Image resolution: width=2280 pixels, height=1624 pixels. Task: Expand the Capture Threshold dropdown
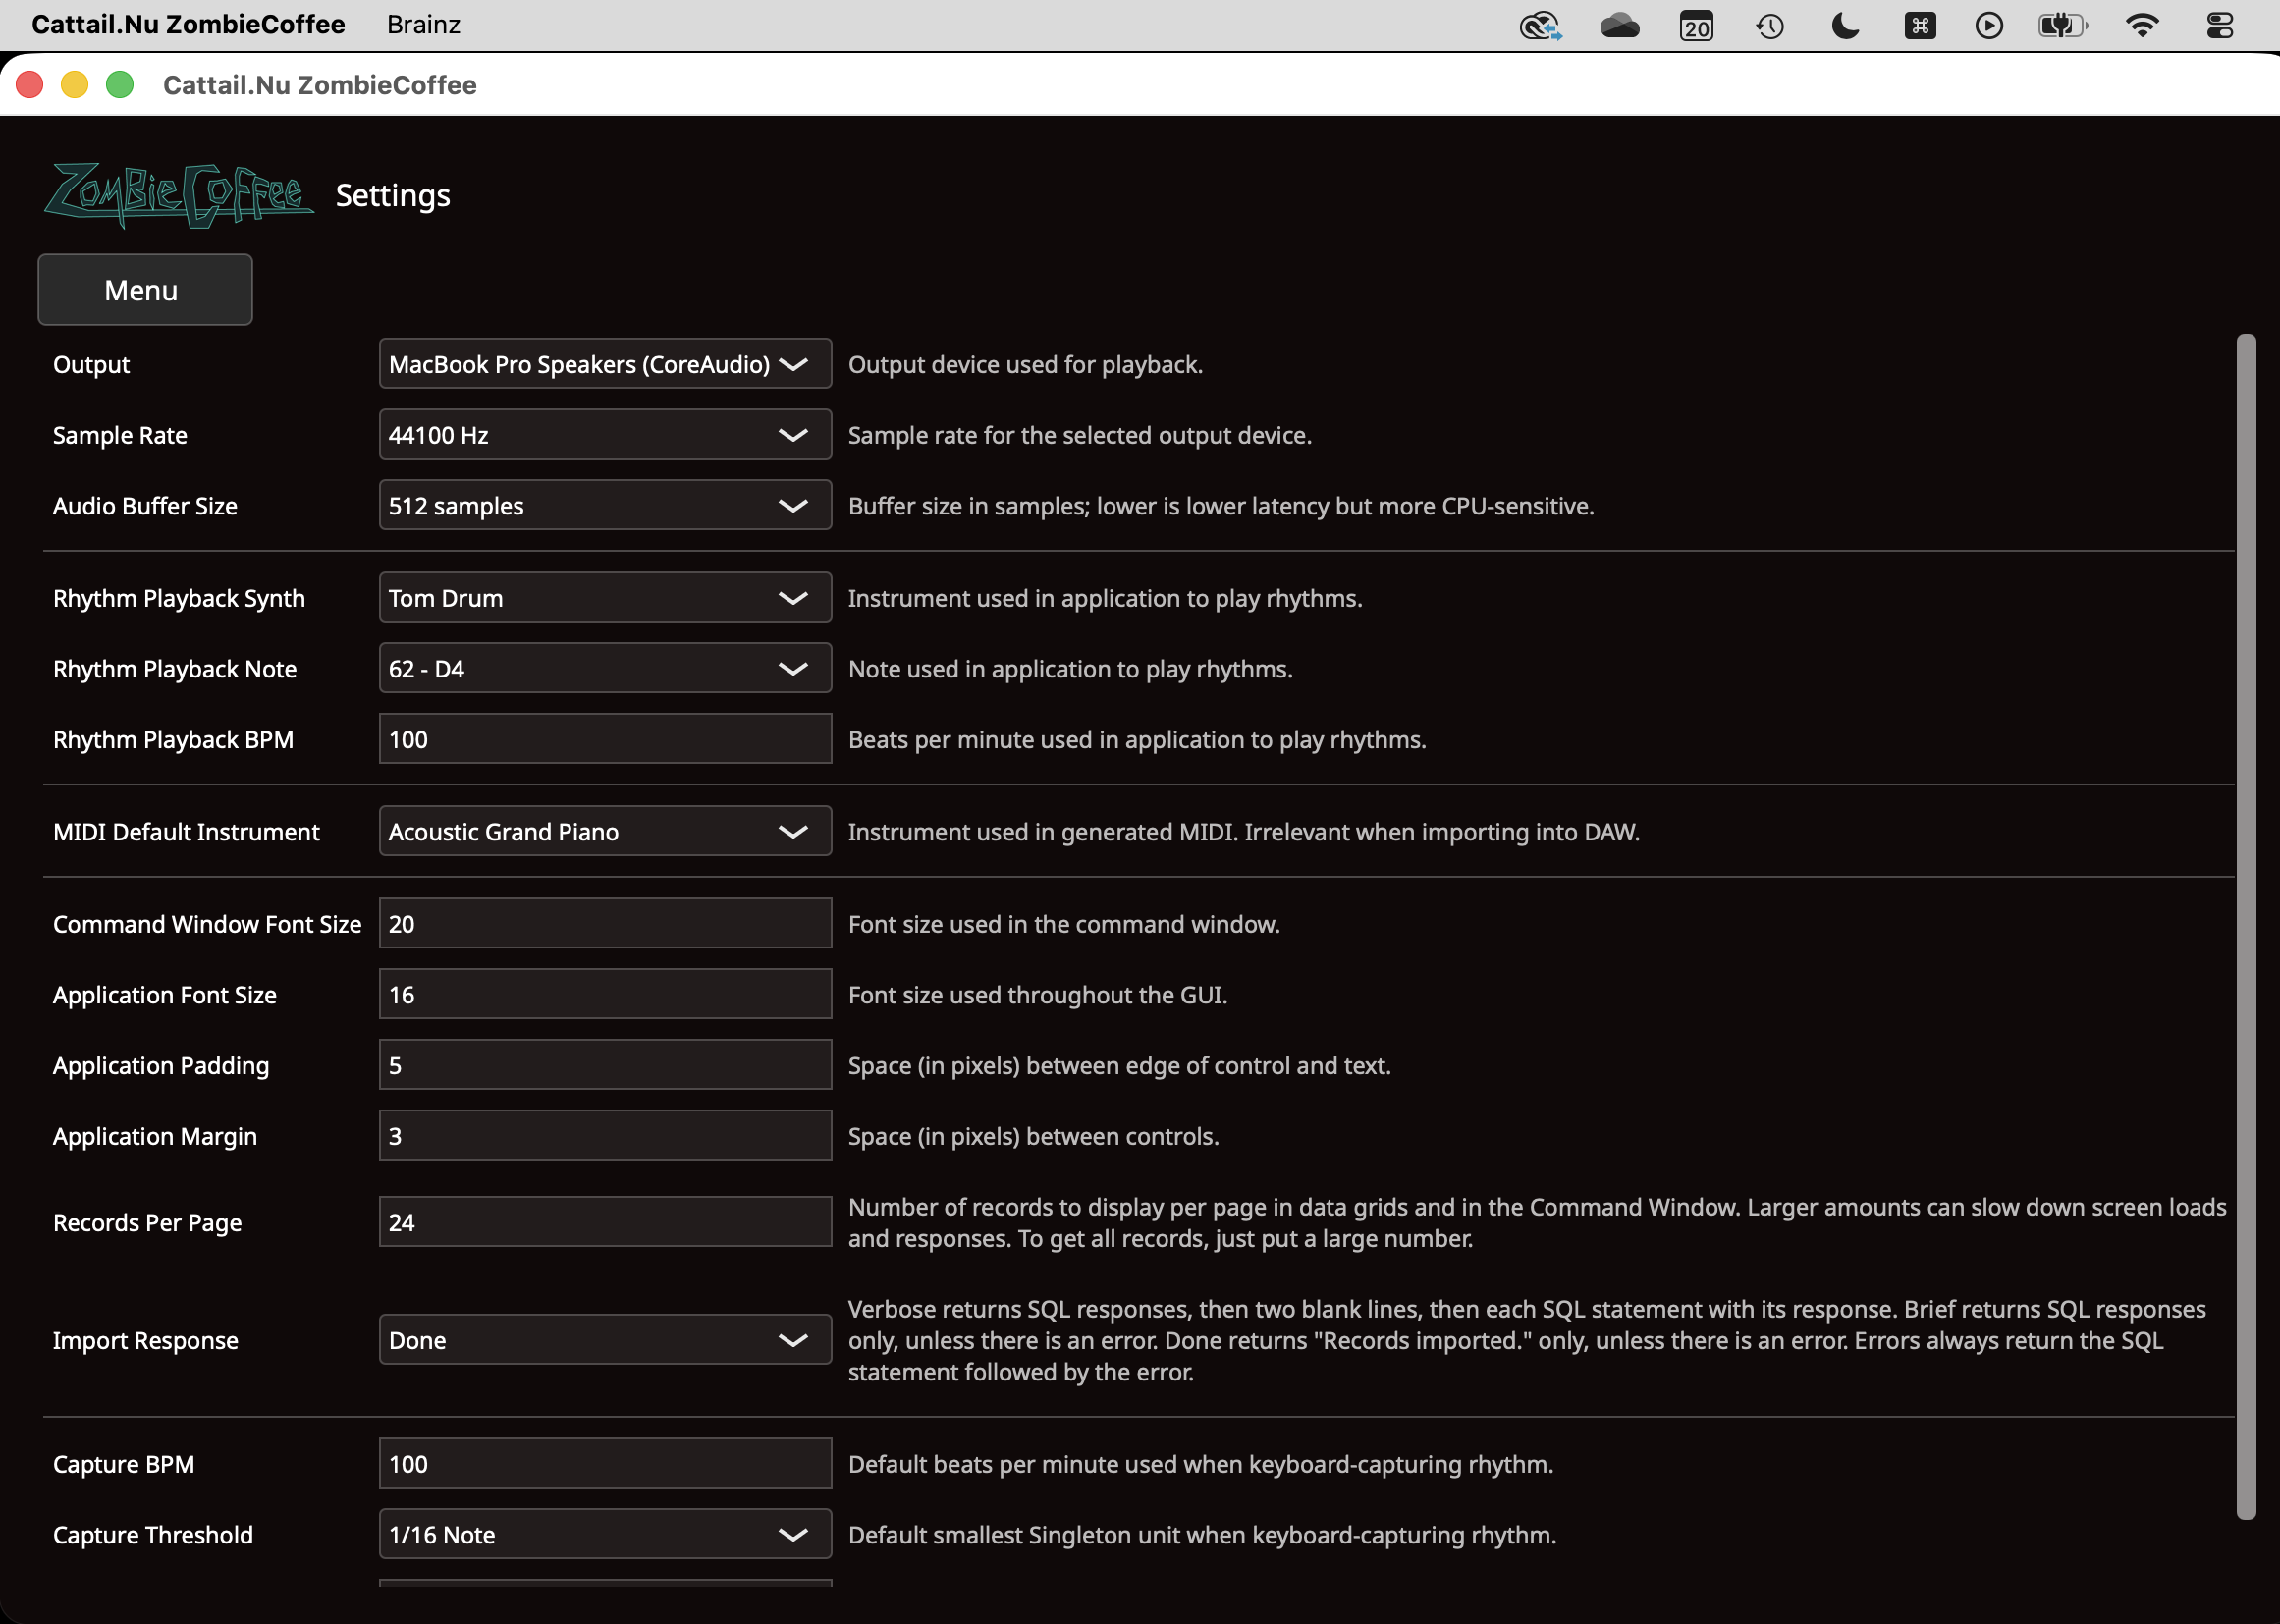pos(605,1534)
